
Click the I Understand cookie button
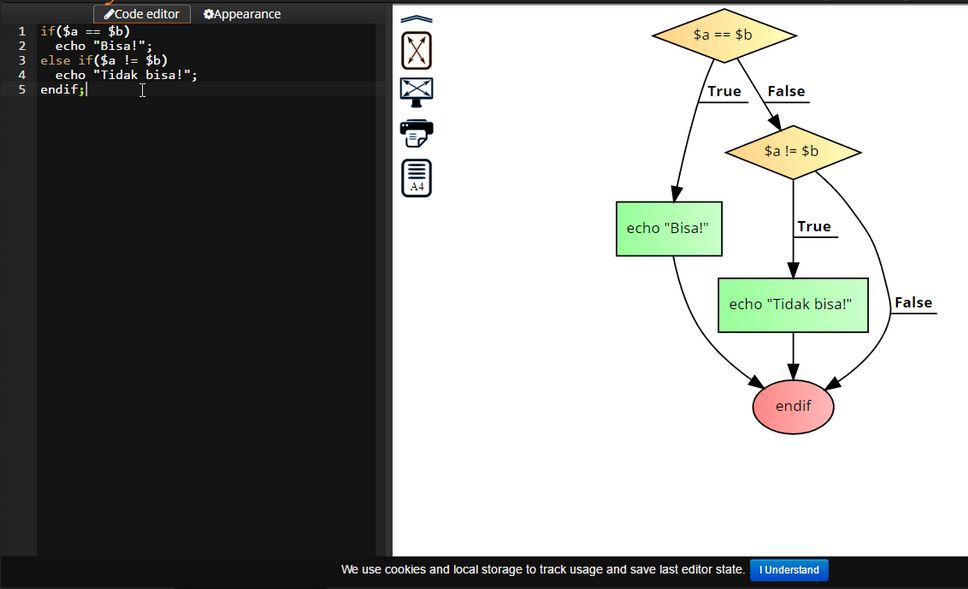click(789, 570)
